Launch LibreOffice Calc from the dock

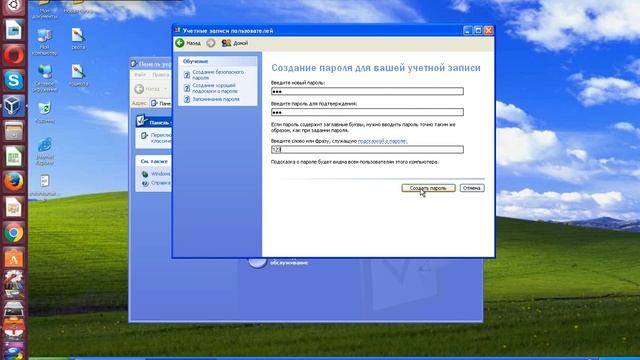coord(13,157)
